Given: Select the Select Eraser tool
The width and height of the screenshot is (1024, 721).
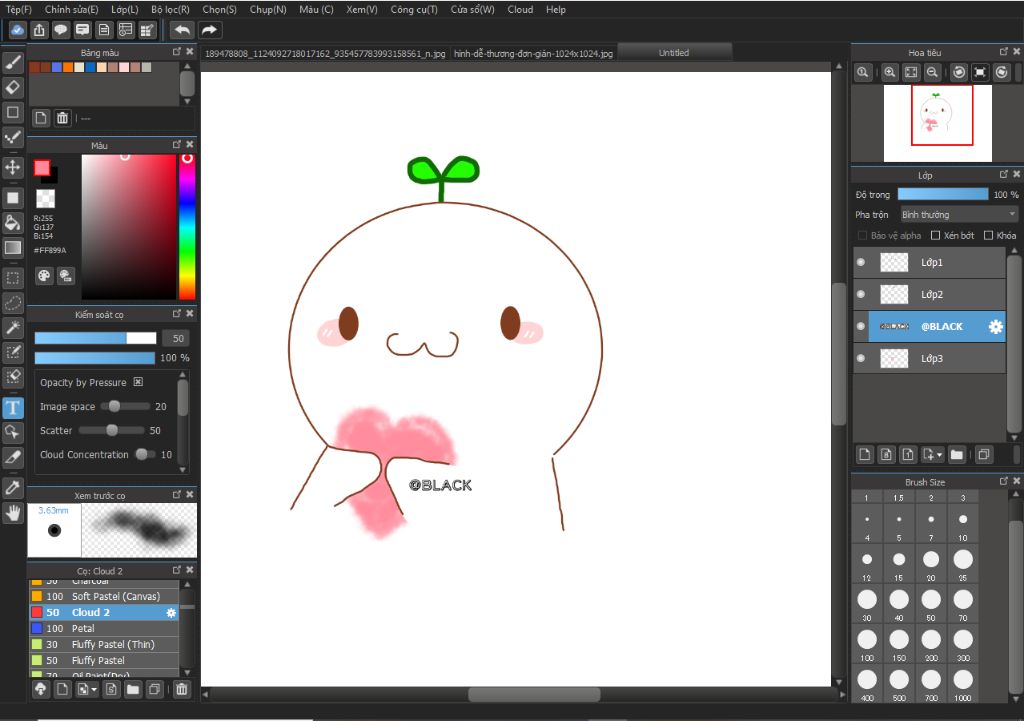Looking at the screenshot, I should 13,377.
